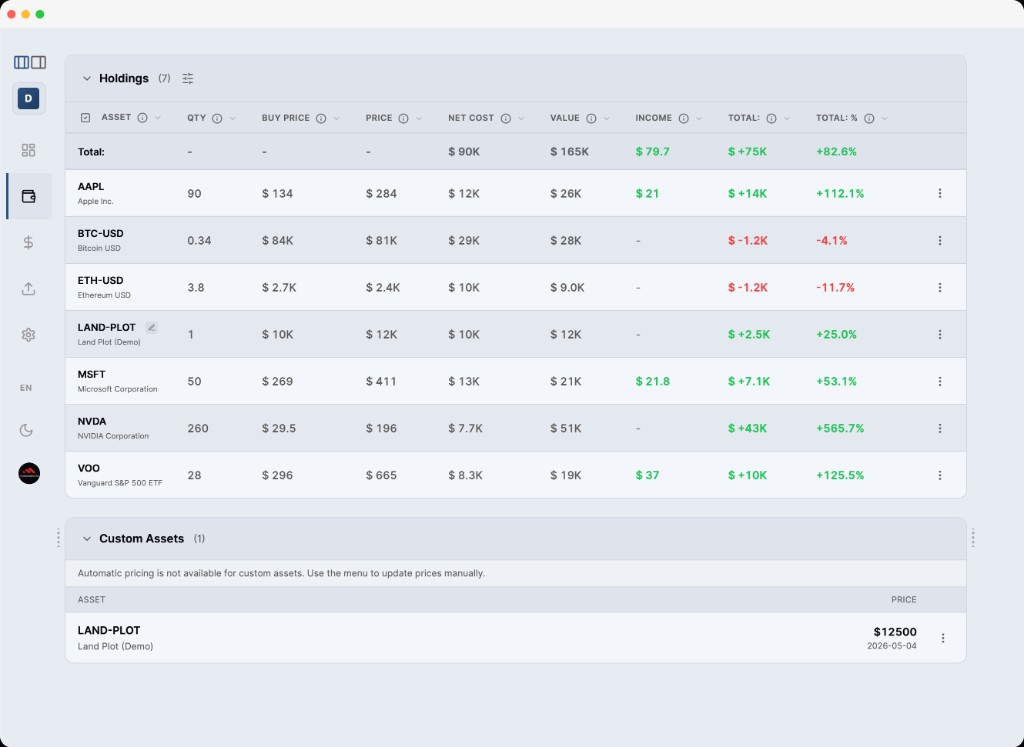This screenshot has height=747, width=1024.
Task: Toggle the left sidebar layout icon
Action: pyautogui.click(x=22, y=62)
